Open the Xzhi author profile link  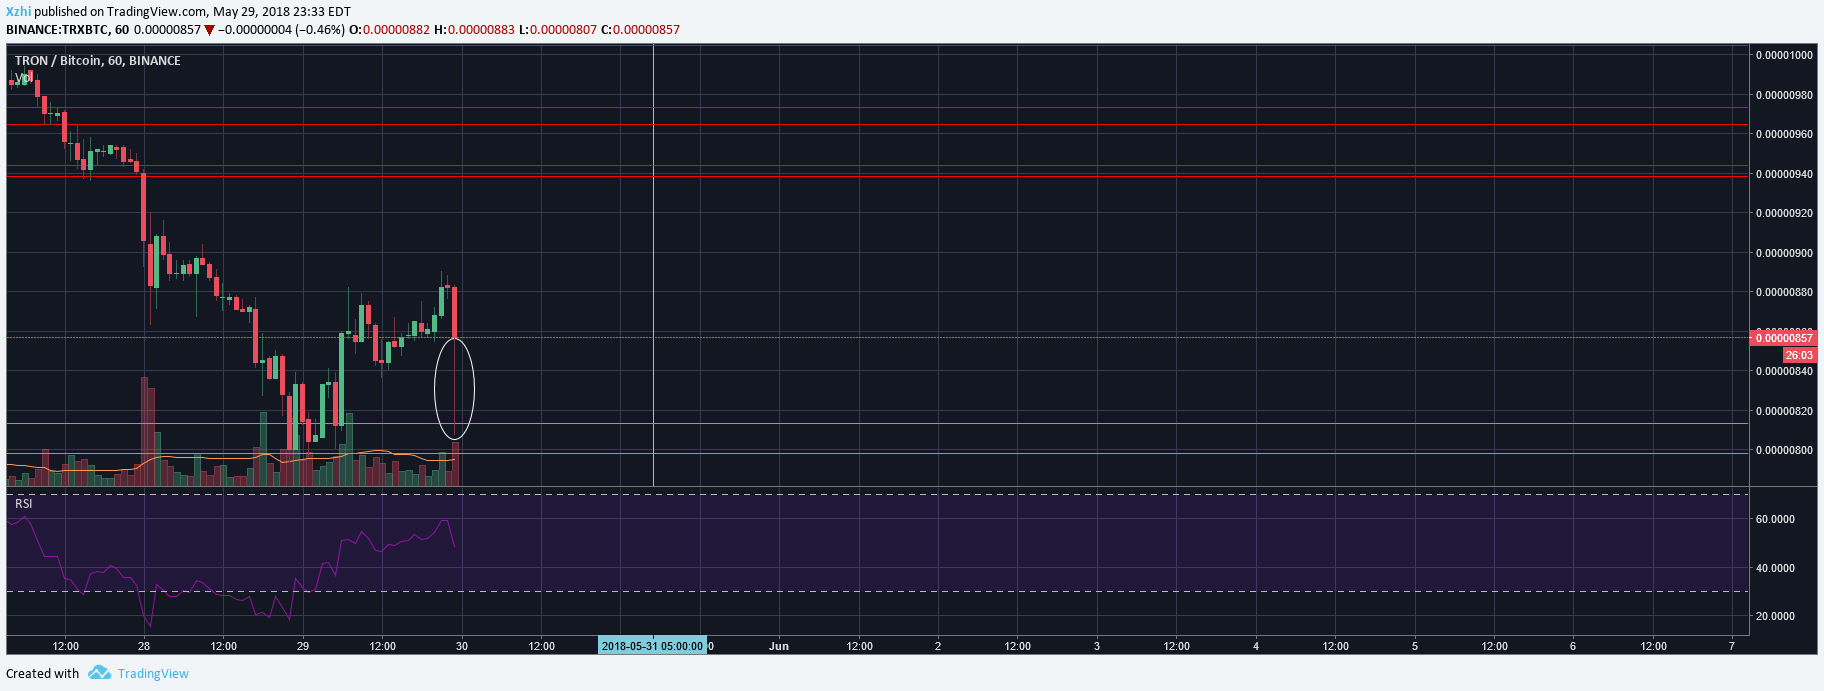click(19, 12)
